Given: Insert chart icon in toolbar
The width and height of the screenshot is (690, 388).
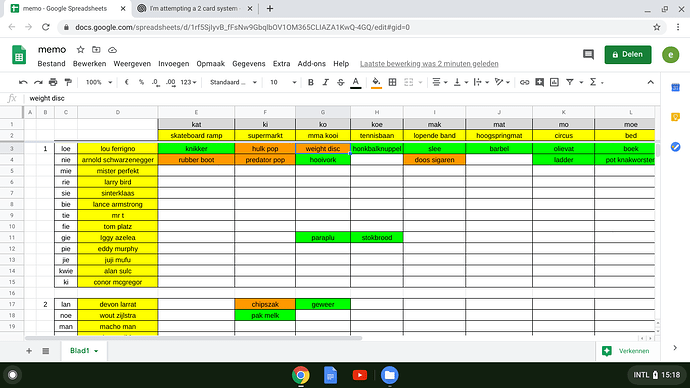Looking at the screenshot, I should [554, 82].
